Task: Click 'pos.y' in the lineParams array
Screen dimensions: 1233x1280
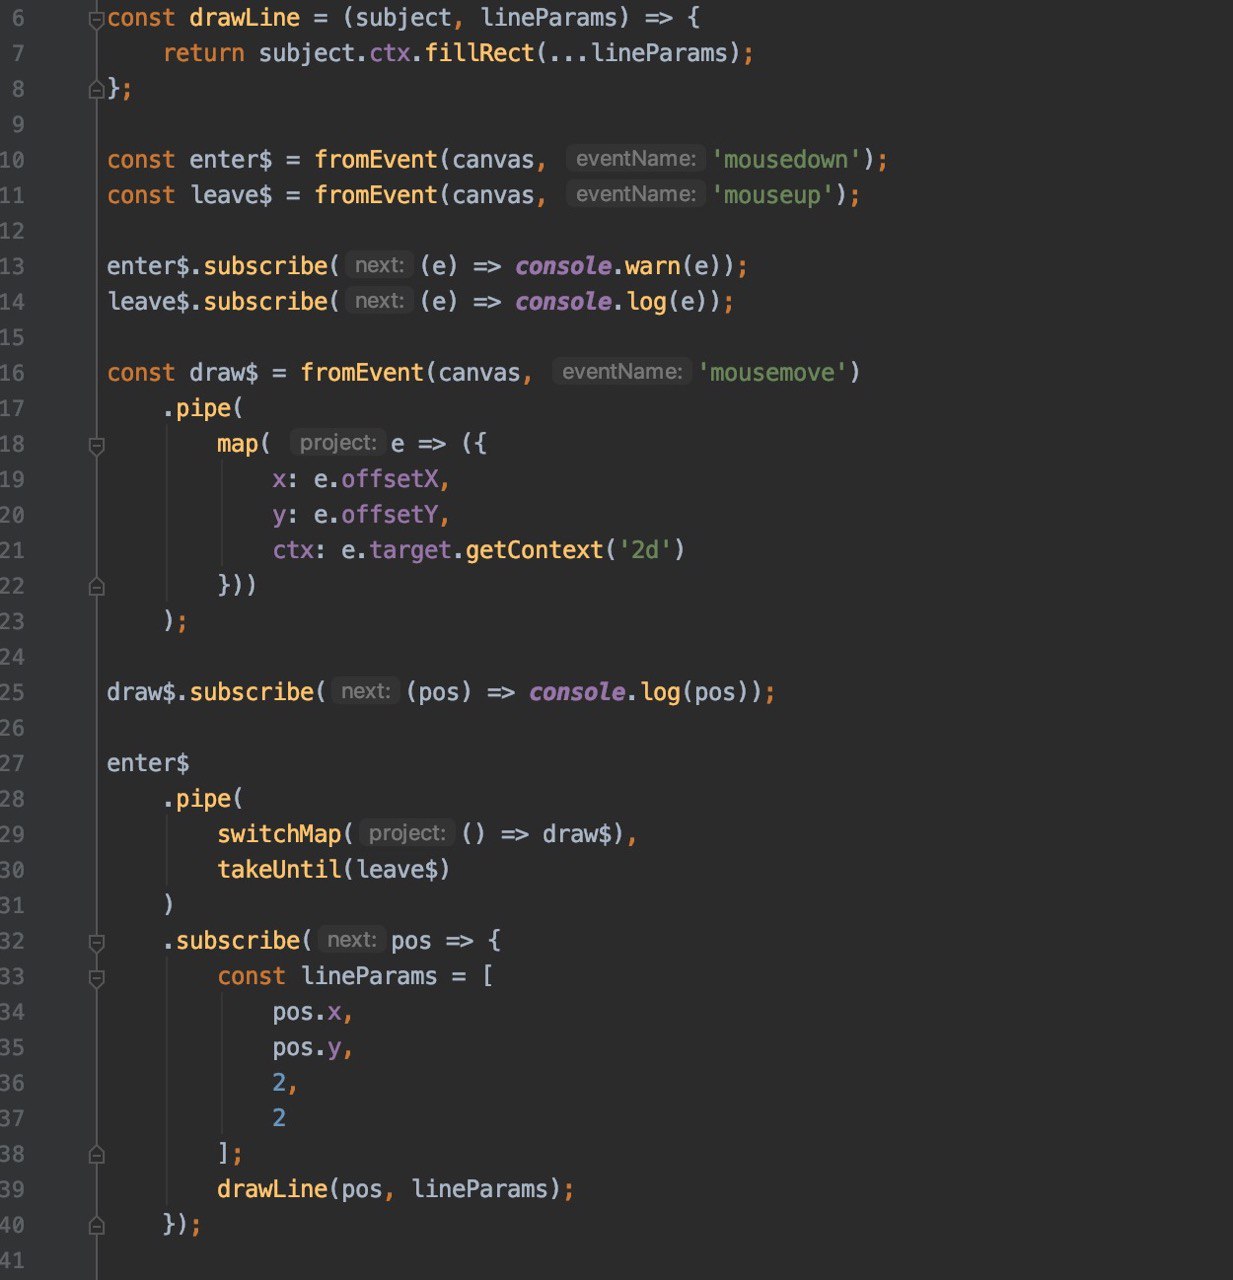Action: (x=306, y=1047)
